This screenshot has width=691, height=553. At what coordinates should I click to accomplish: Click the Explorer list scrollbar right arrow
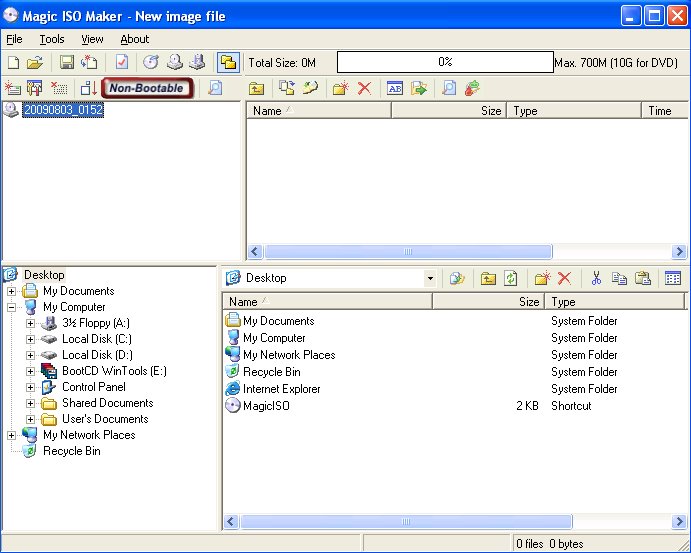click(x=679, y=522)
